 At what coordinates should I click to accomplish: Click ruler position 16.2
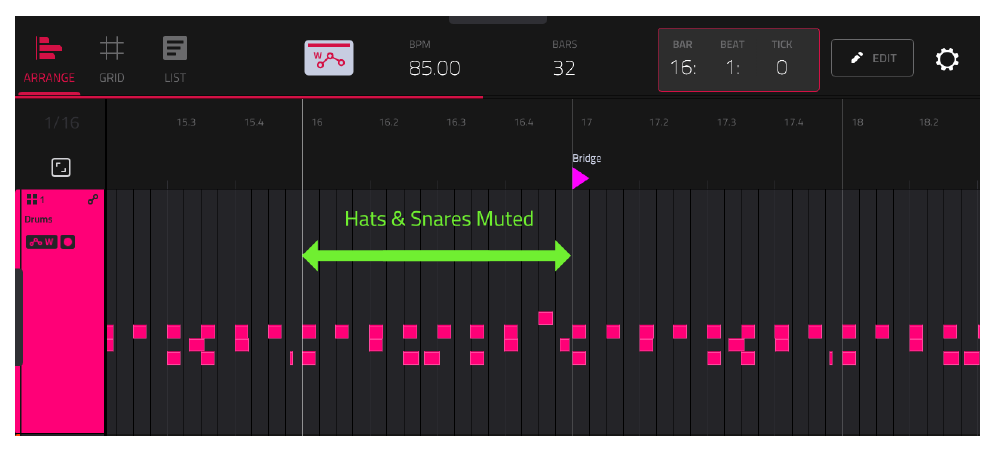click(x=389, y=123)
